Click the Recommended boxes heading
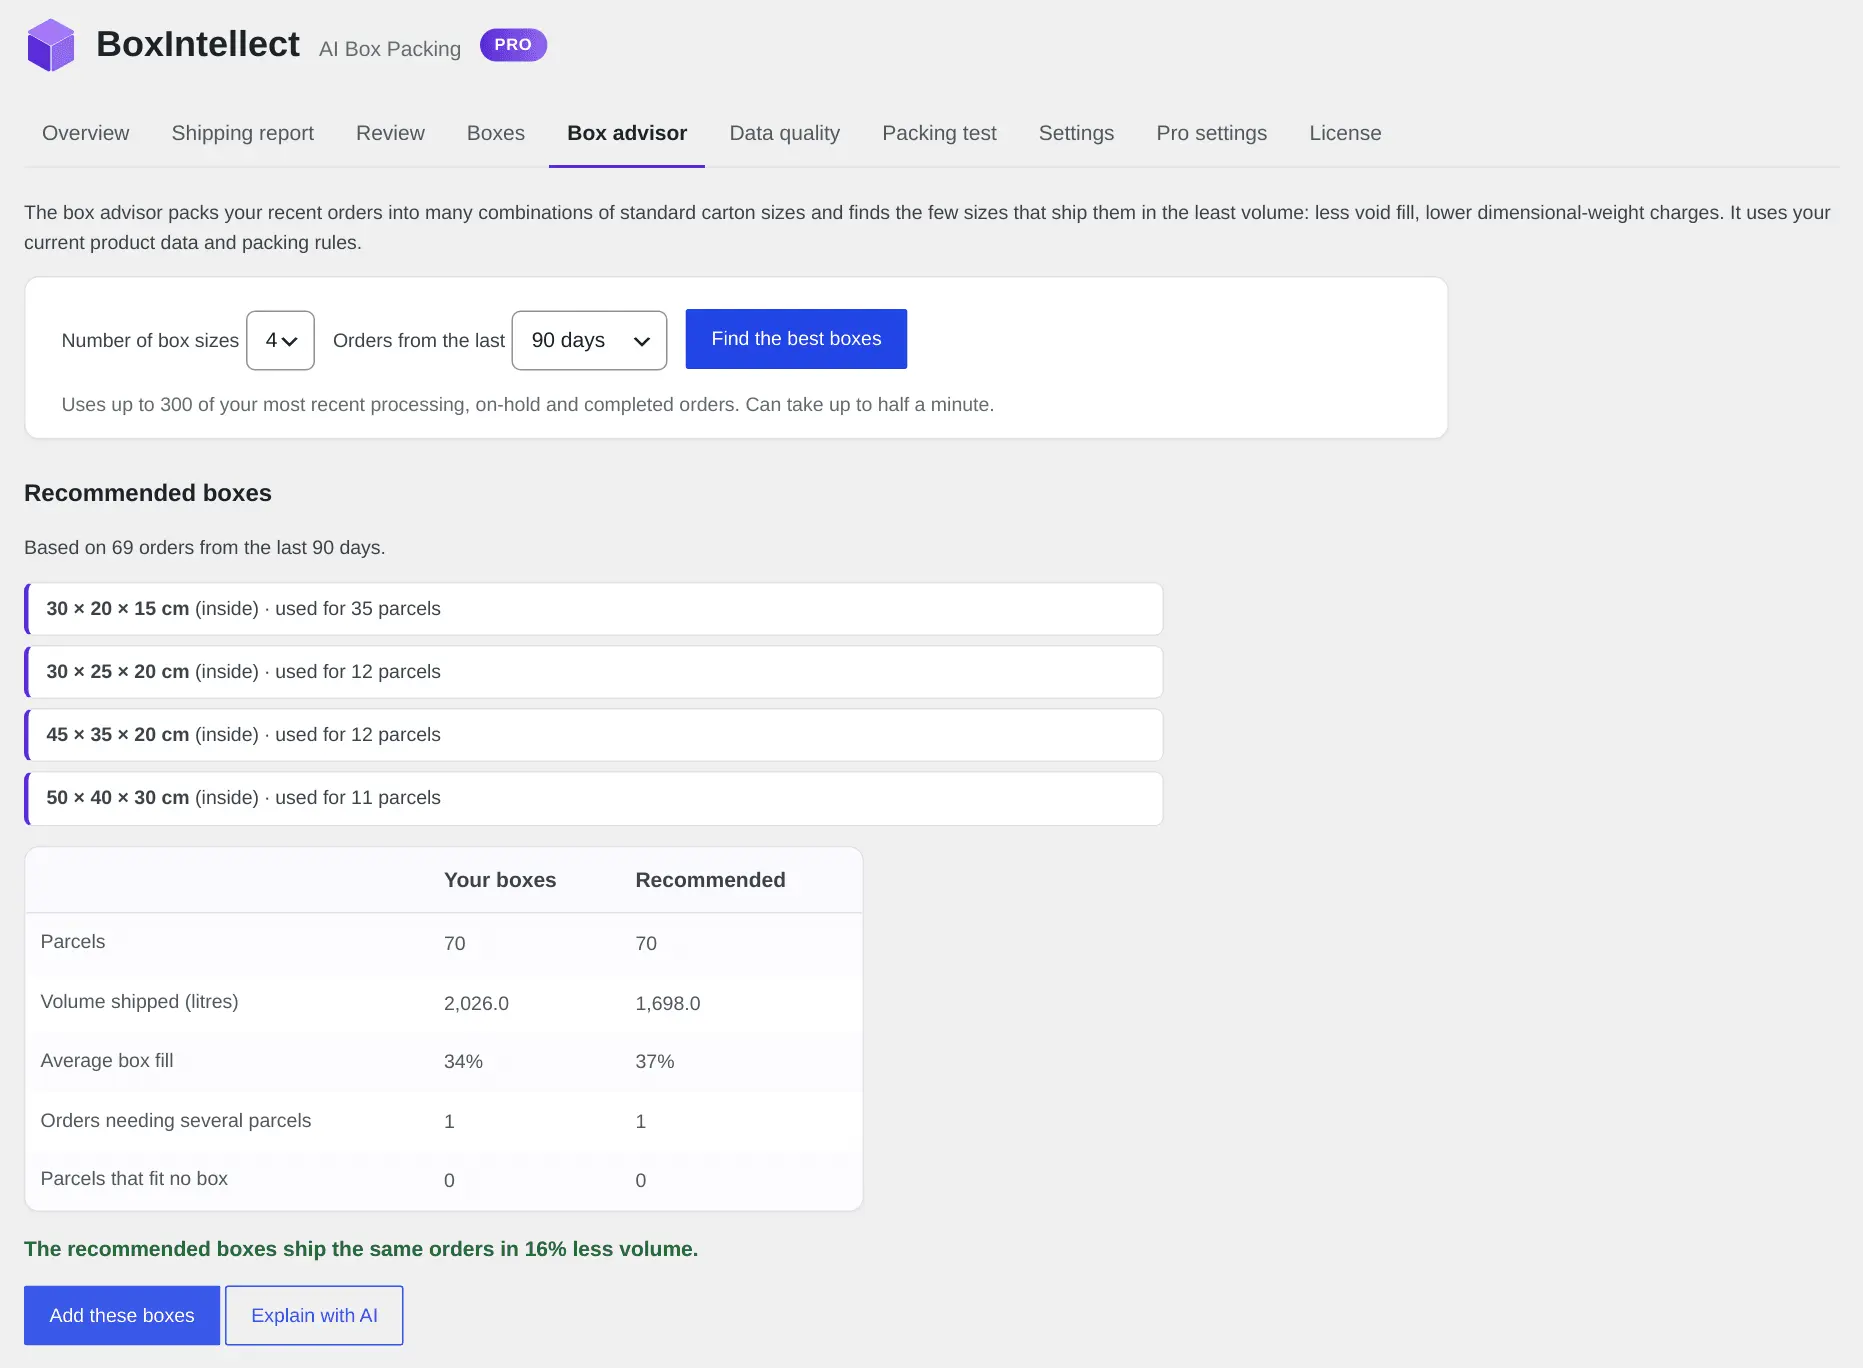 coord(148,493)
